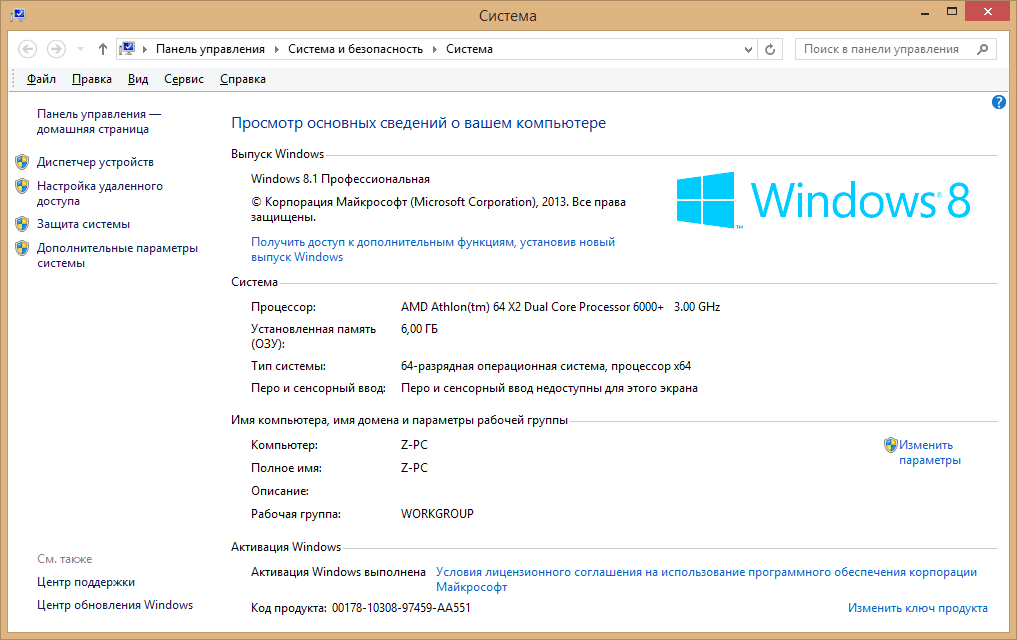Click shield icon beside Настройка удаленного доступа

pos(22,186)
